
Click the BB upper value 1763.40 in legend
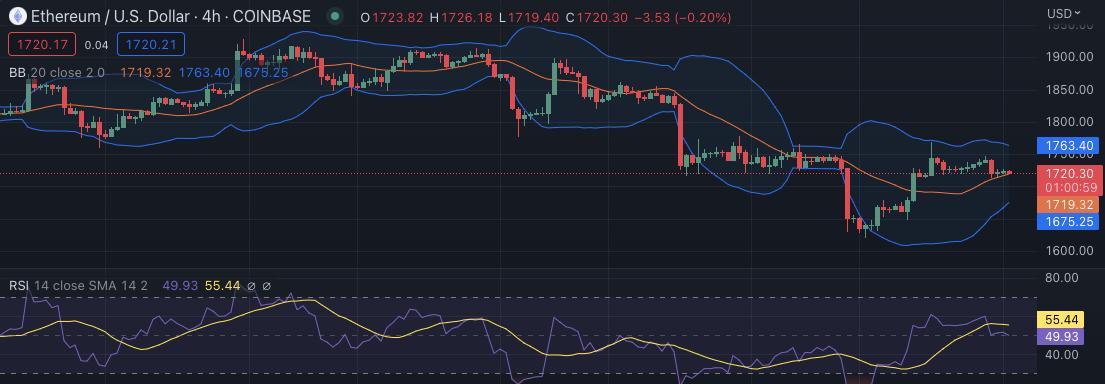(204, 72)
